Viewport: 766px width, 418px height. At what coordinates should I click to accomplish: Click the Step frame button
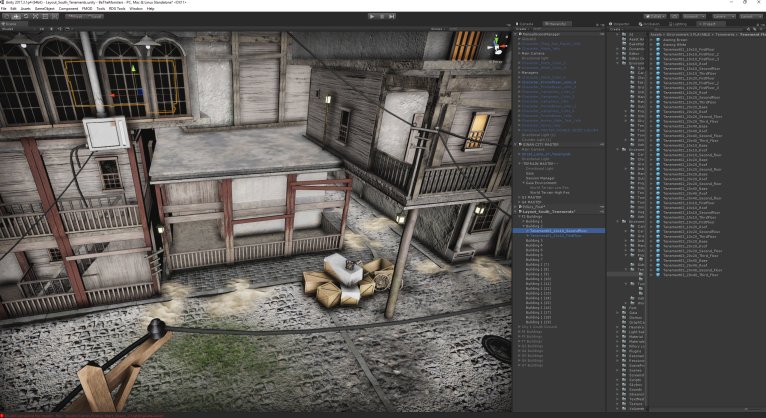[x=392, y=16]
